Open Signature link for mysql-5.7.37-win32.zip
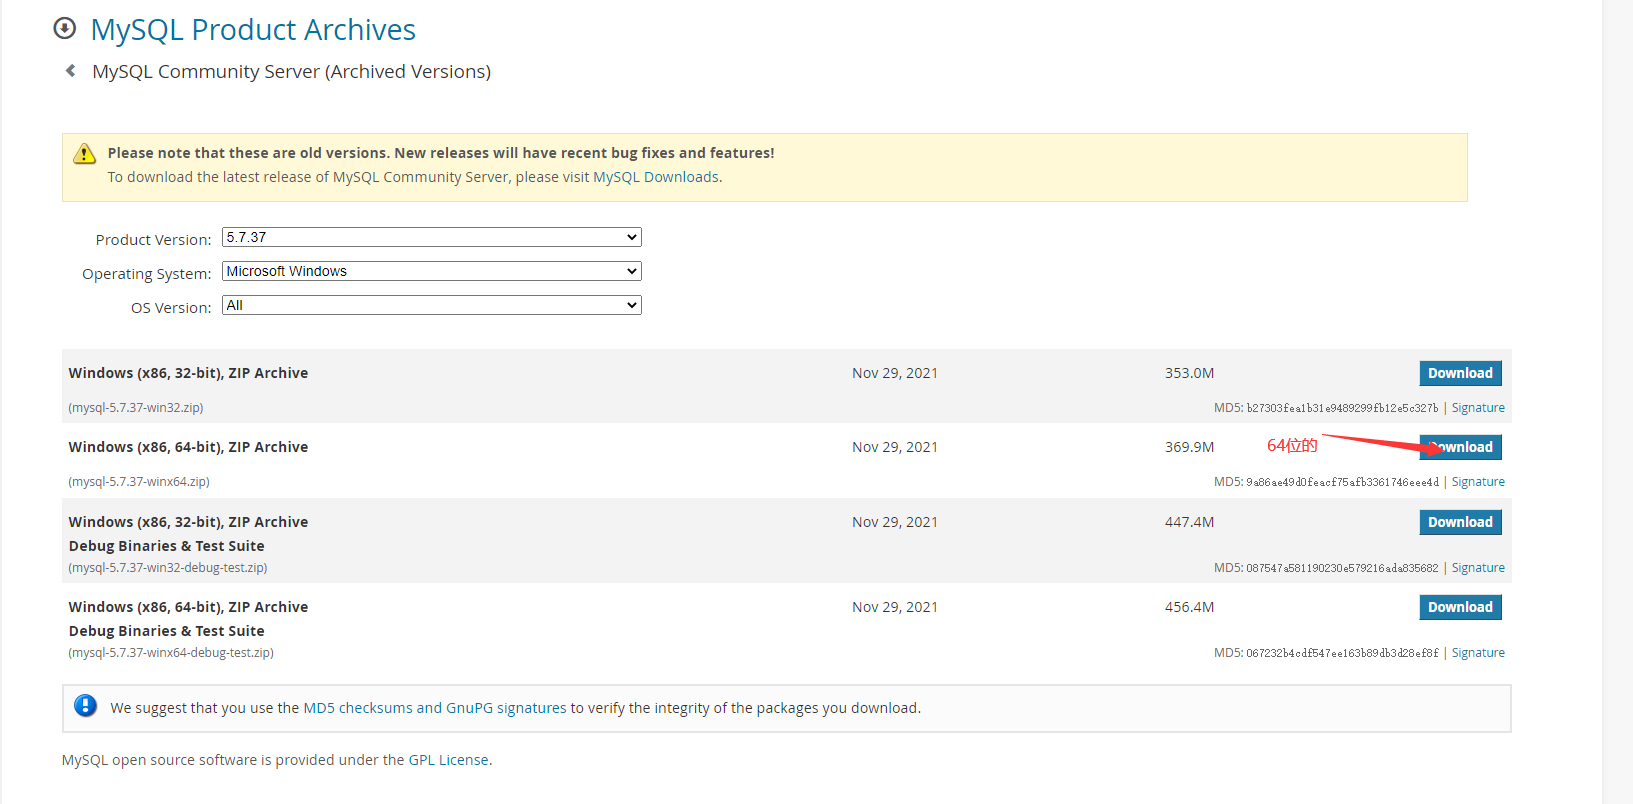1633x804 pixels. click(x=1478, y=408)
